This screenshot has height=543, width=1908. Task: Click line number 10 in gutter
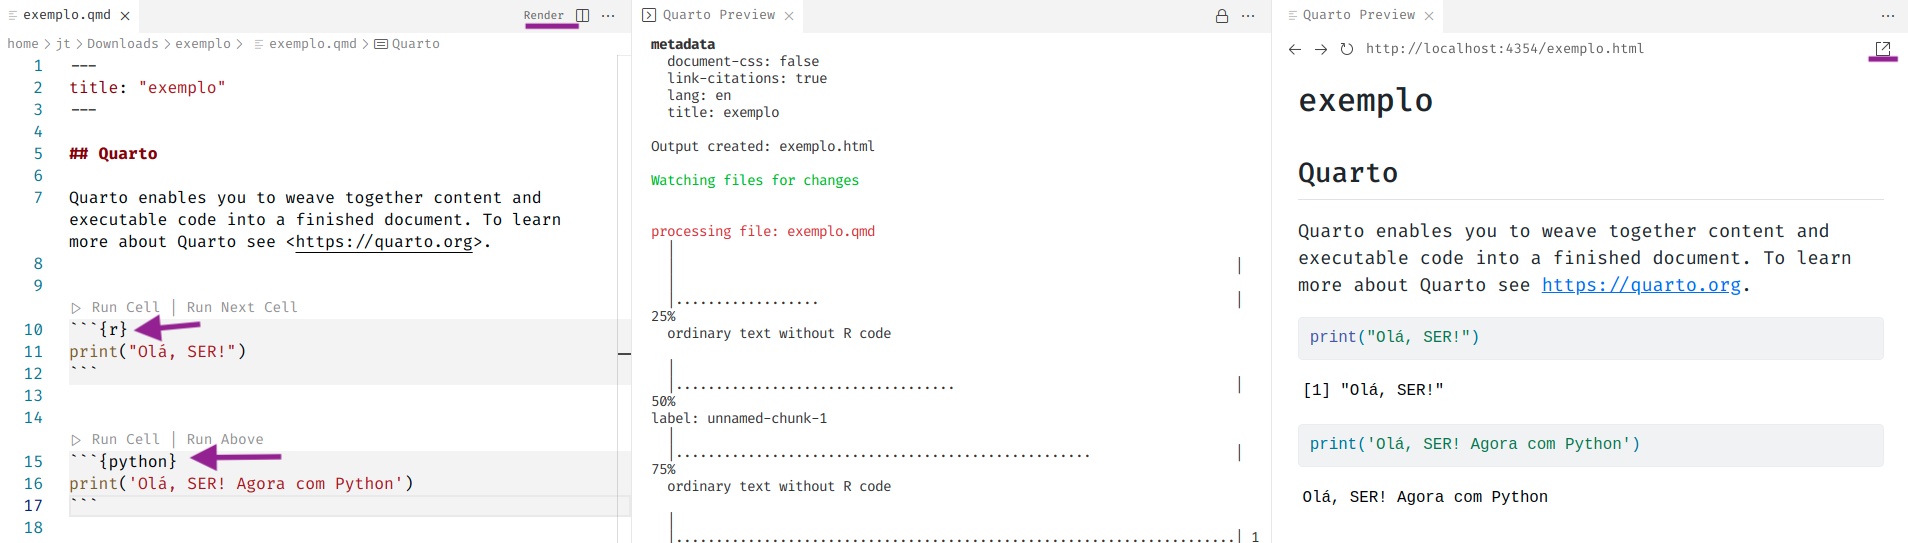(33, 330)
